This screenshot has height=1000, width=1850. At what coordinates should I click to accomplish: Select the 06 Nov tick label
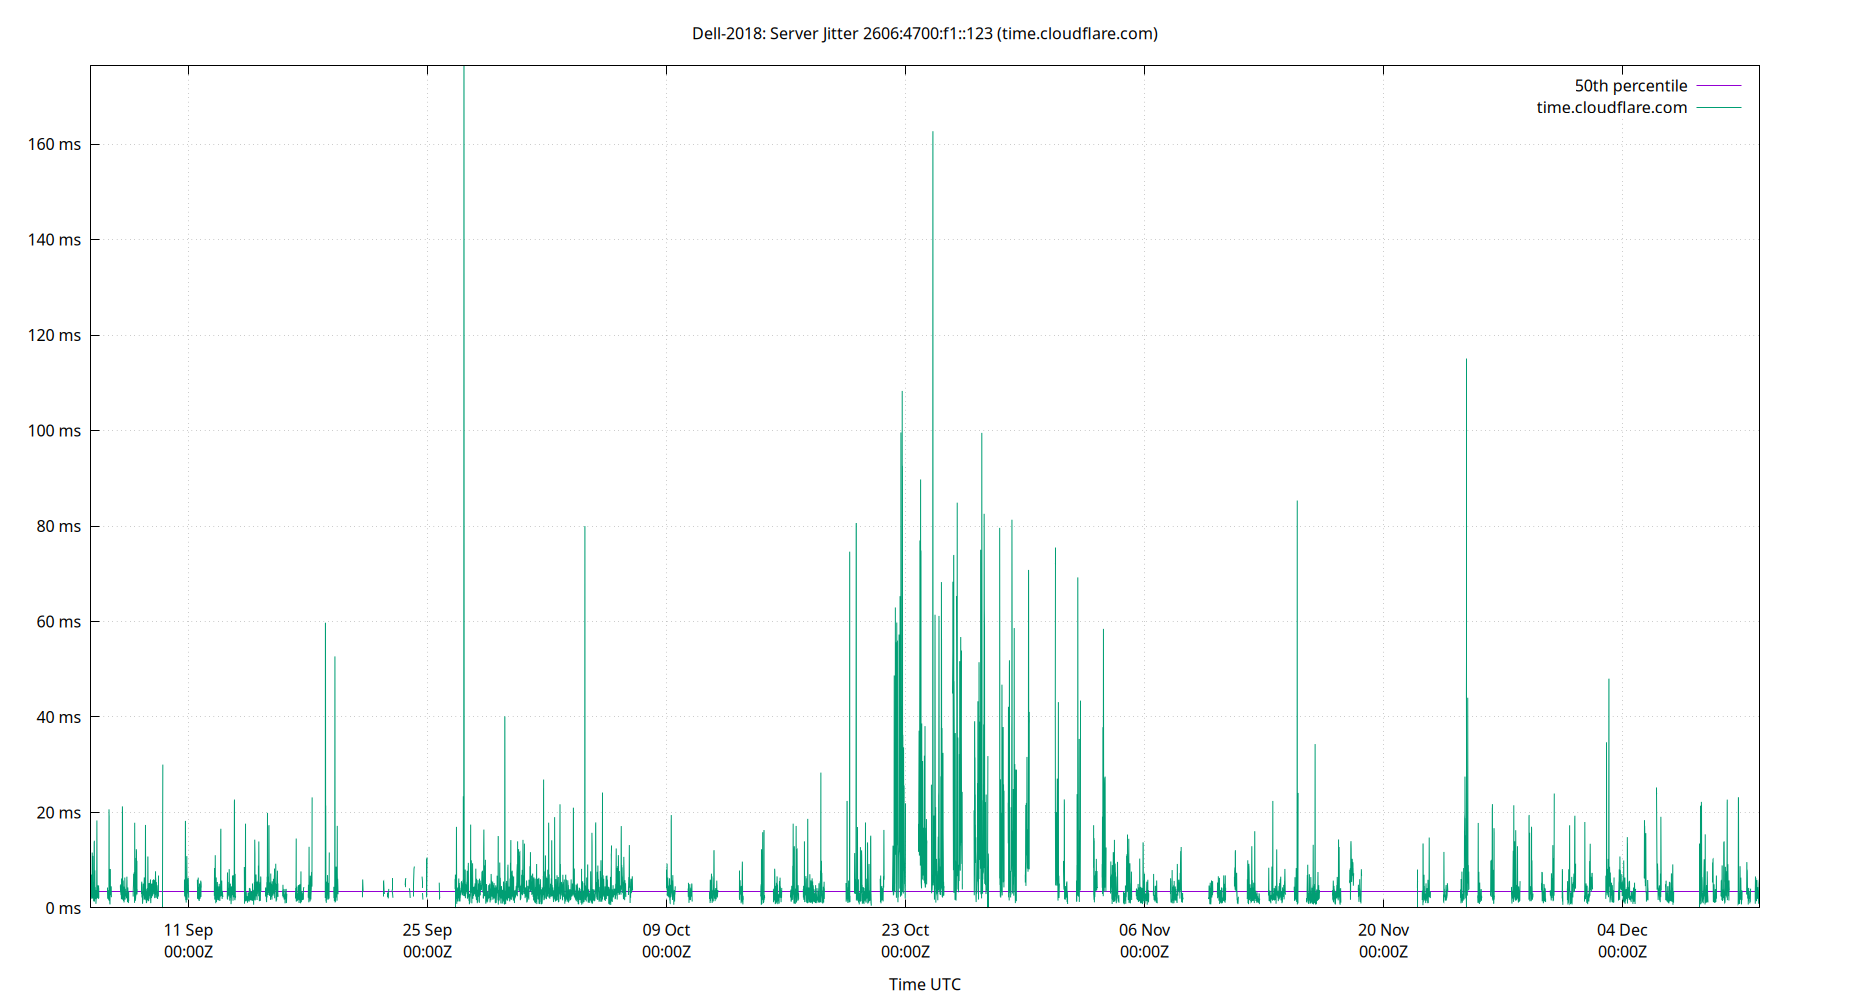(x=1143, y=929)
